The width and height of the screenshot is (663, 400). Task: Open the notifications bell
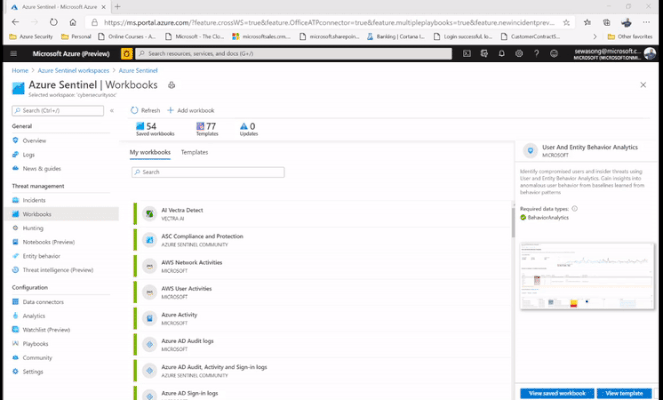(x=501, y=54)
